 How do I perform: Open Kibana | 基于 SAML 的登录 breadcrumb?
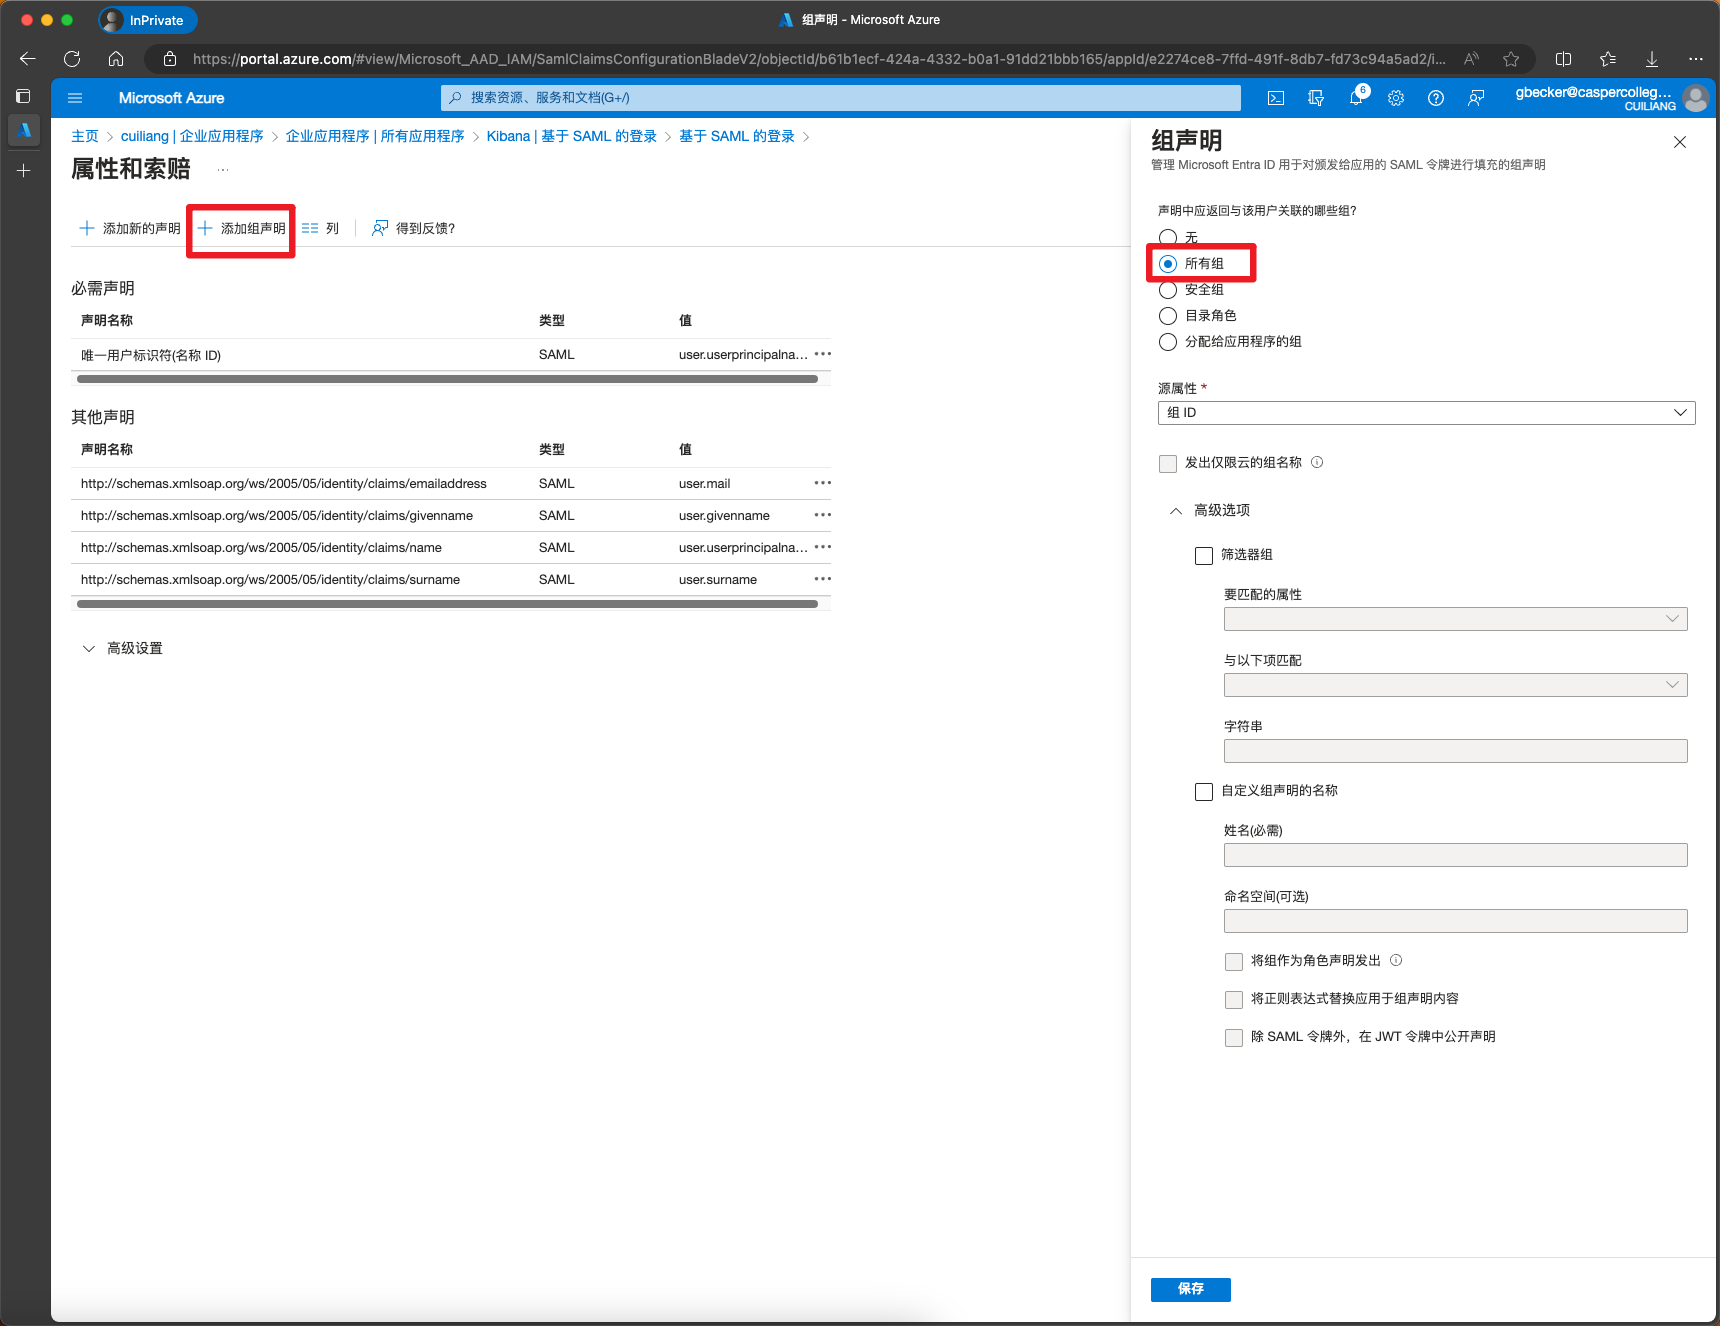tap(572, 136)
